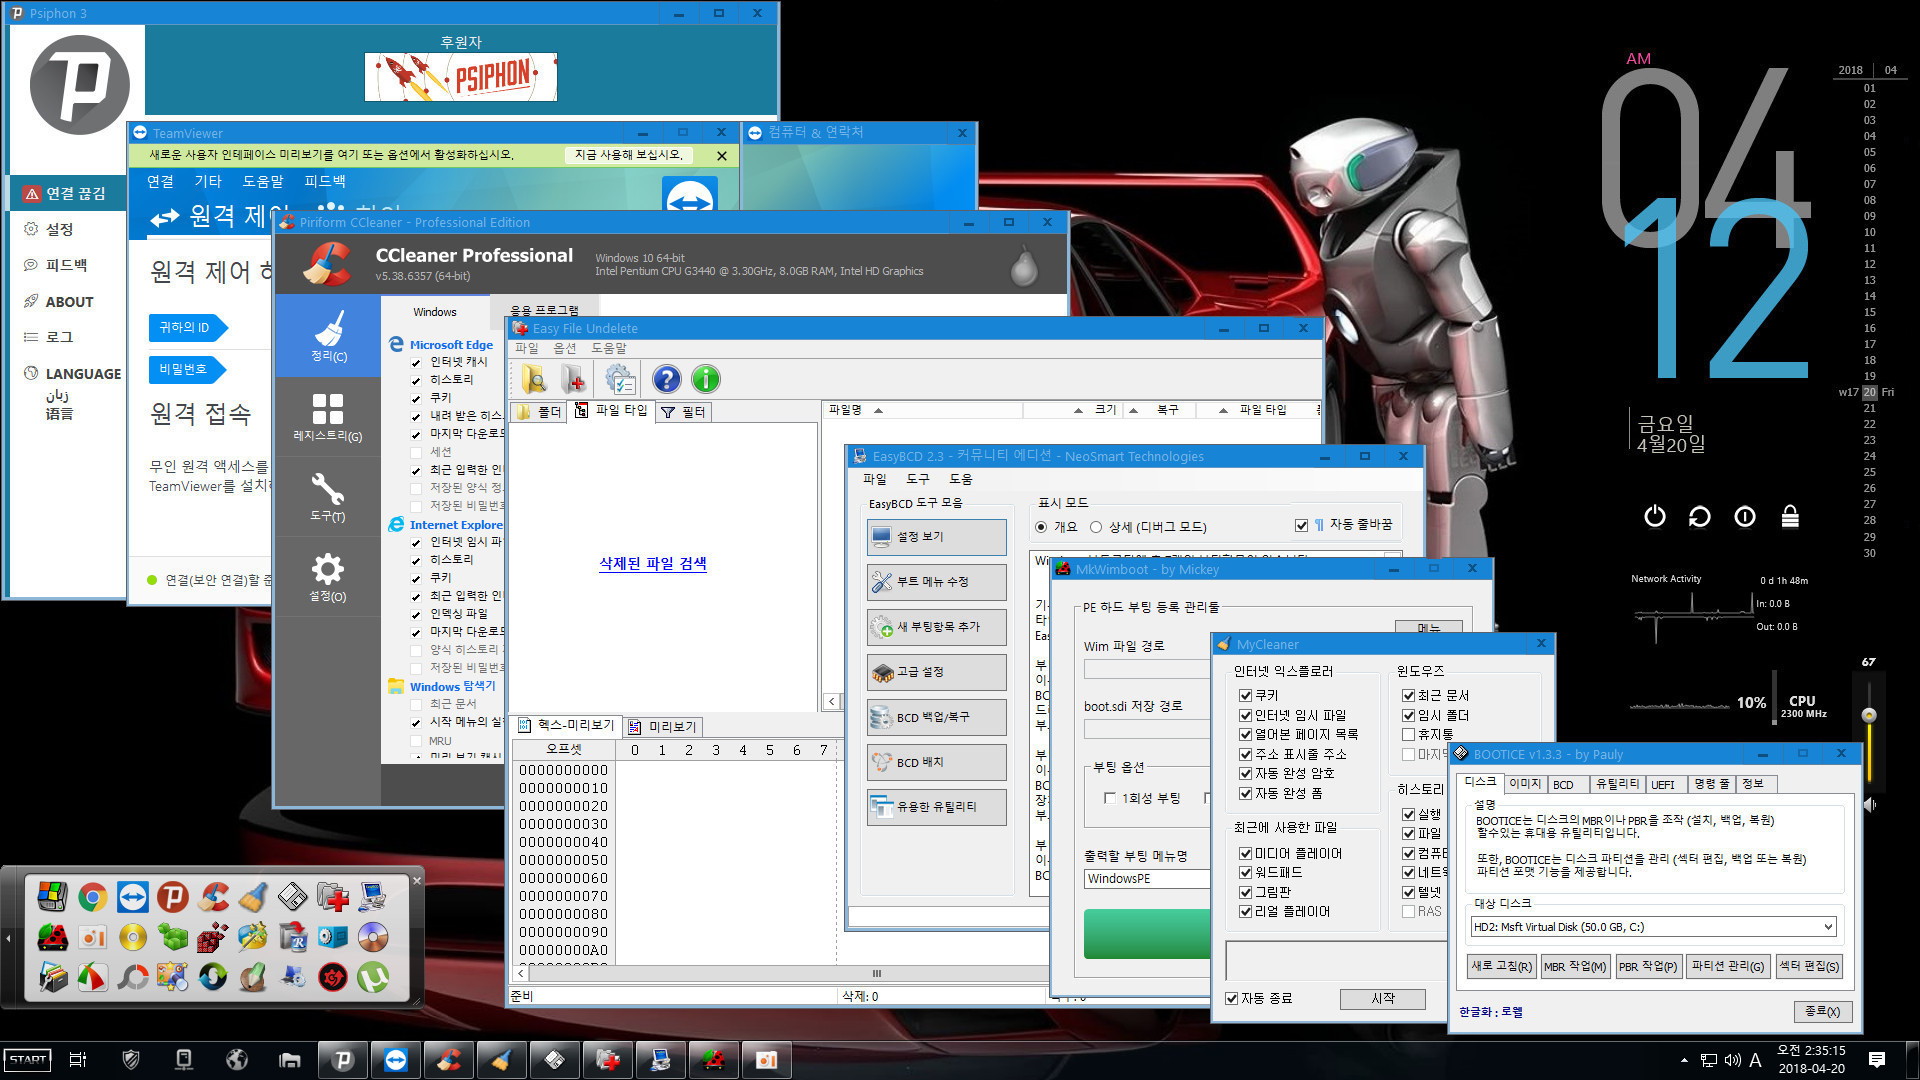Click the taskbar shield icon
1920x1080 pixels.
131,1060
